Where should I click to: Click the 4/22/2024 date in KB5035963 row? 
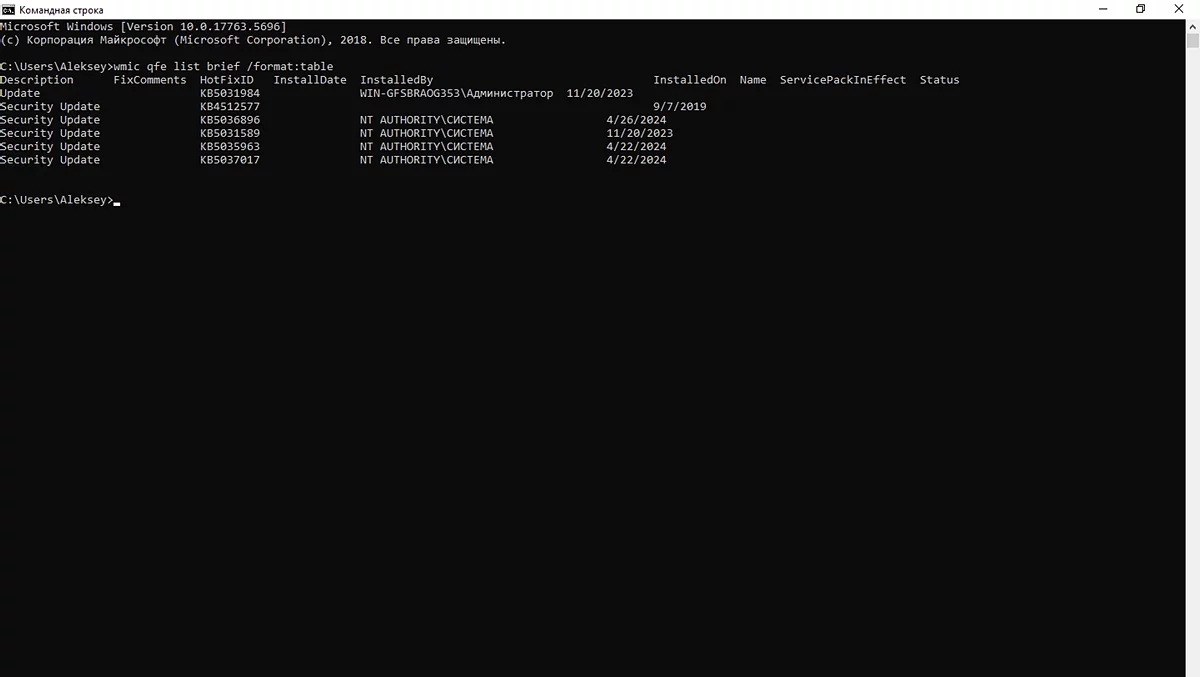[636, 146]
